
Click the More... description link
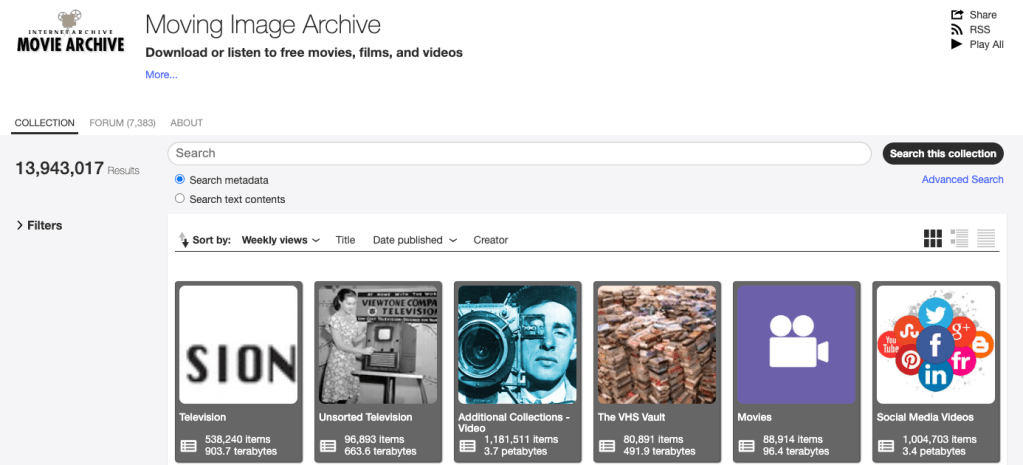161,75
